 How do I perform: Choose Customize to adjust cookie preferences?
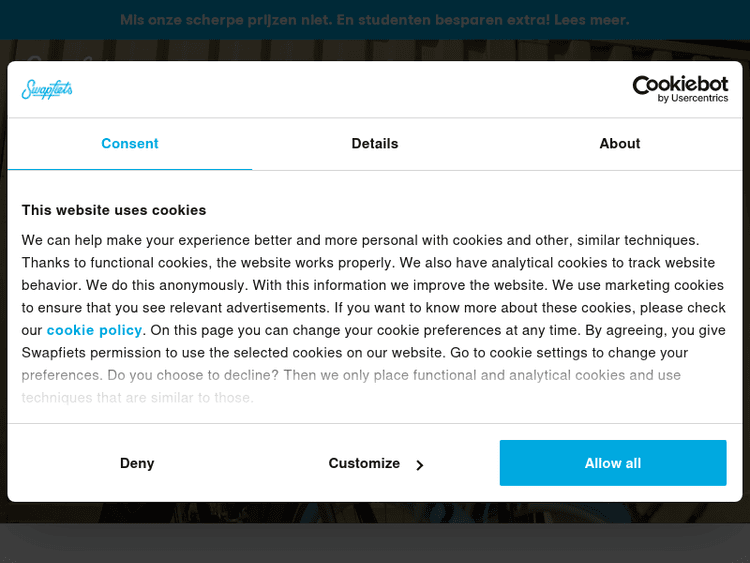(x=364, y=463)
